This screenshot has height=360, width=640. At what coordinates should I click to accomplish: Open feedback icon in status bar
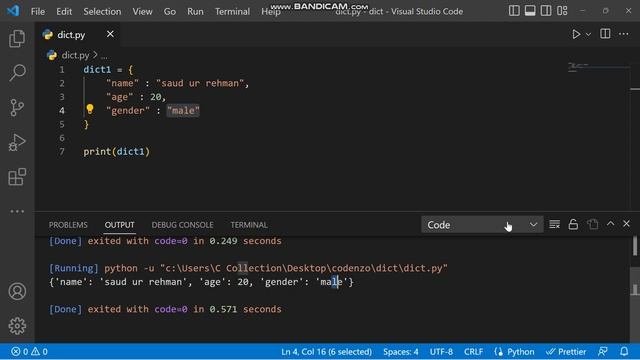(603, 351)
